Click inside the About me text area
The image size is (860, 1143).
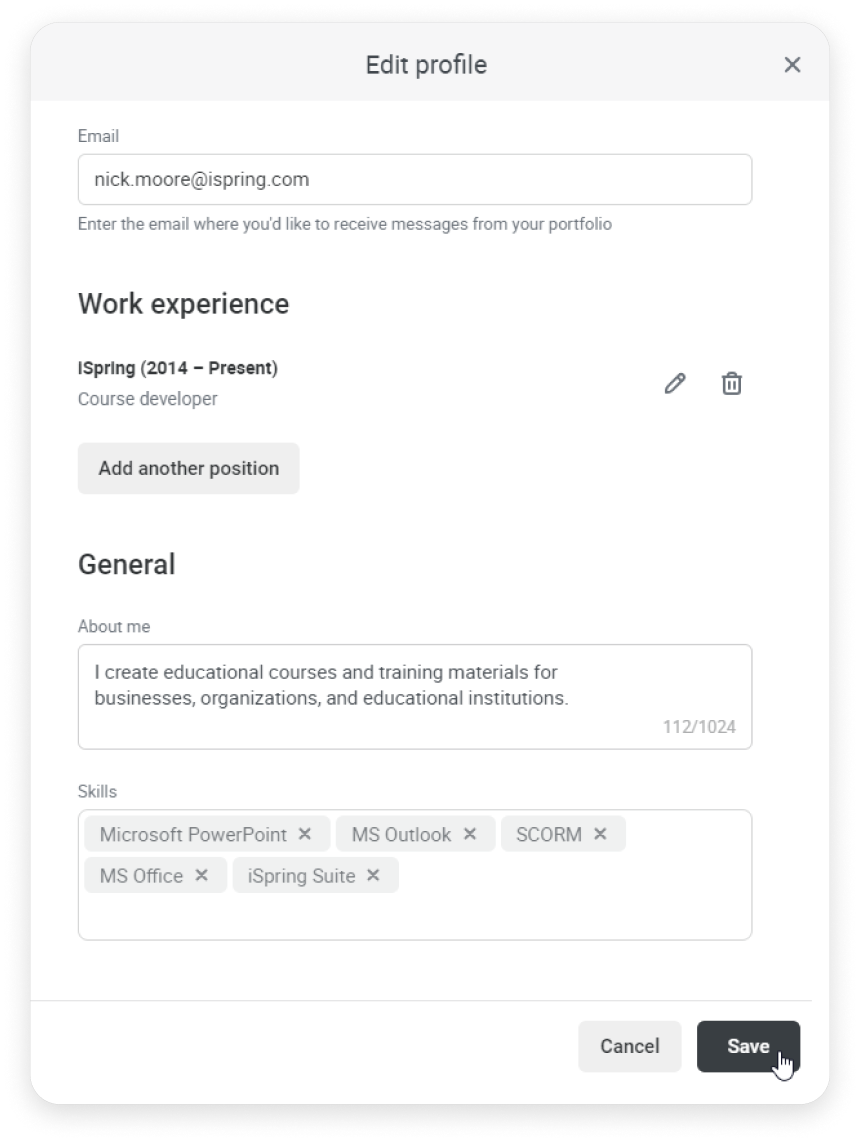click(x=415, y=696)
